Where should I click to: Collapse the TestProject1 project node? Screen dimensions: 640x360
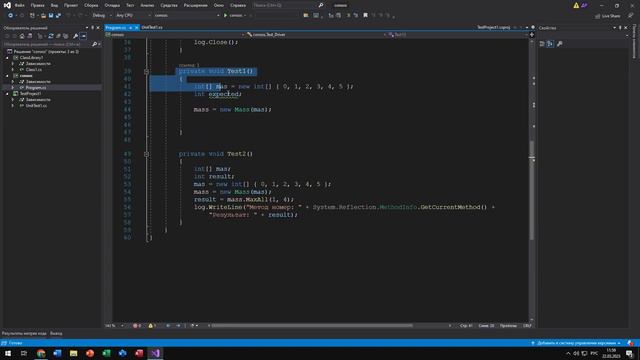click(x=7, y=94)
